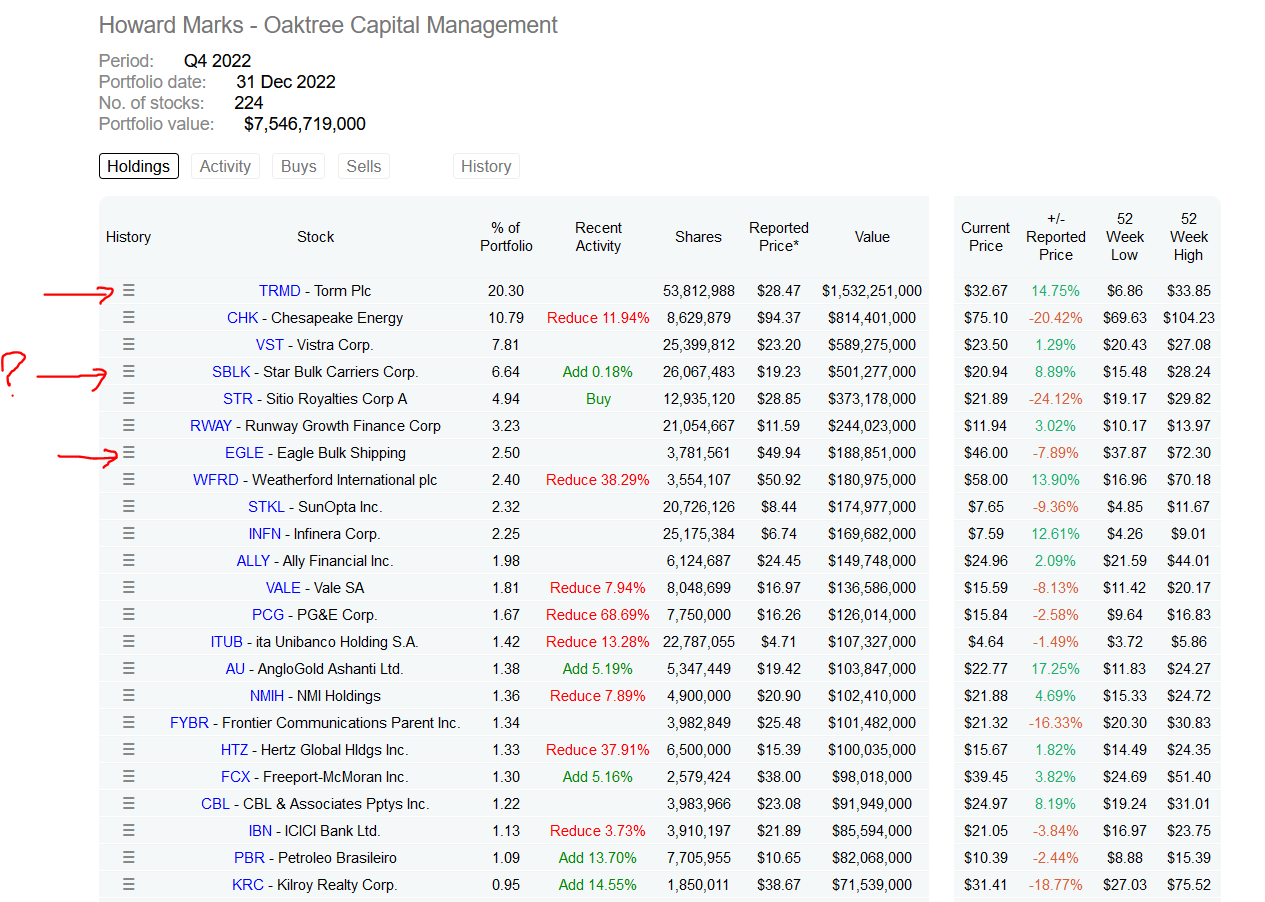Image resolution: width=1265 pixels, height=902 pixels.
Task: Sort by the Stock column header
Action: (x=316, y=237)
